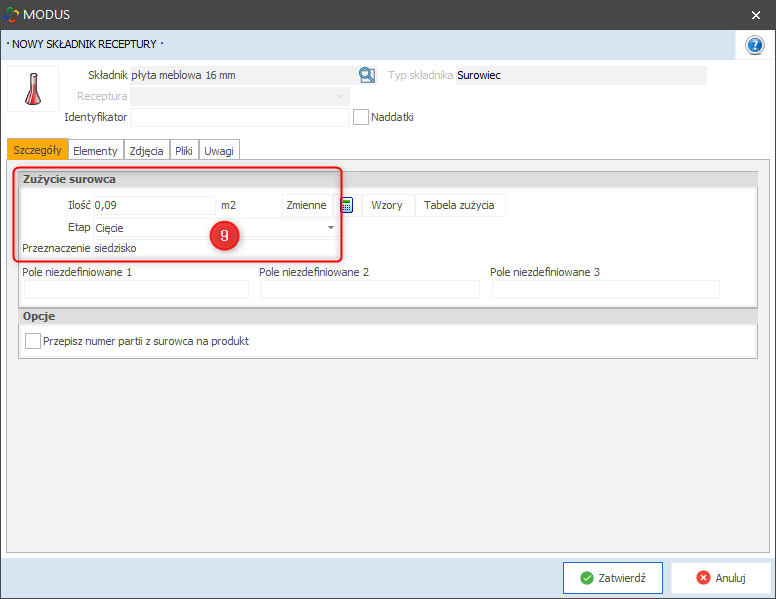Click the Wzory formulas button
776x599 pixels.
coord(387,205)
